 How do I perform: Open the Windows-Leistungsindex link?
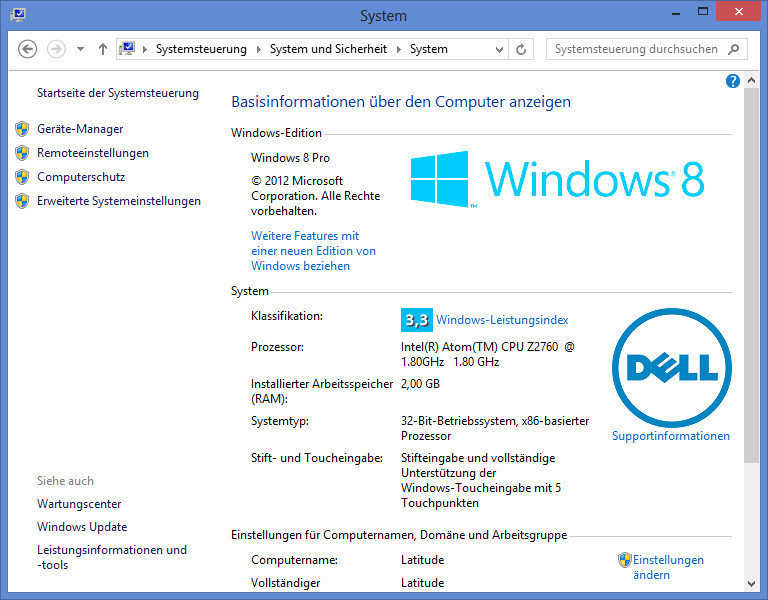(x=502, y=320)
